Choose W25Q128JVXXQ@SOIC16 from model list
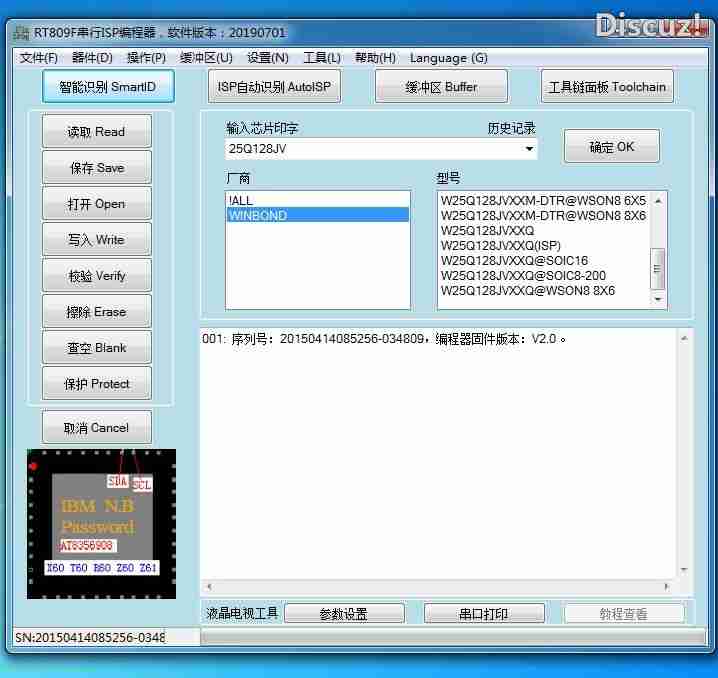The image size is (718, 678). [x=514, y=261]
